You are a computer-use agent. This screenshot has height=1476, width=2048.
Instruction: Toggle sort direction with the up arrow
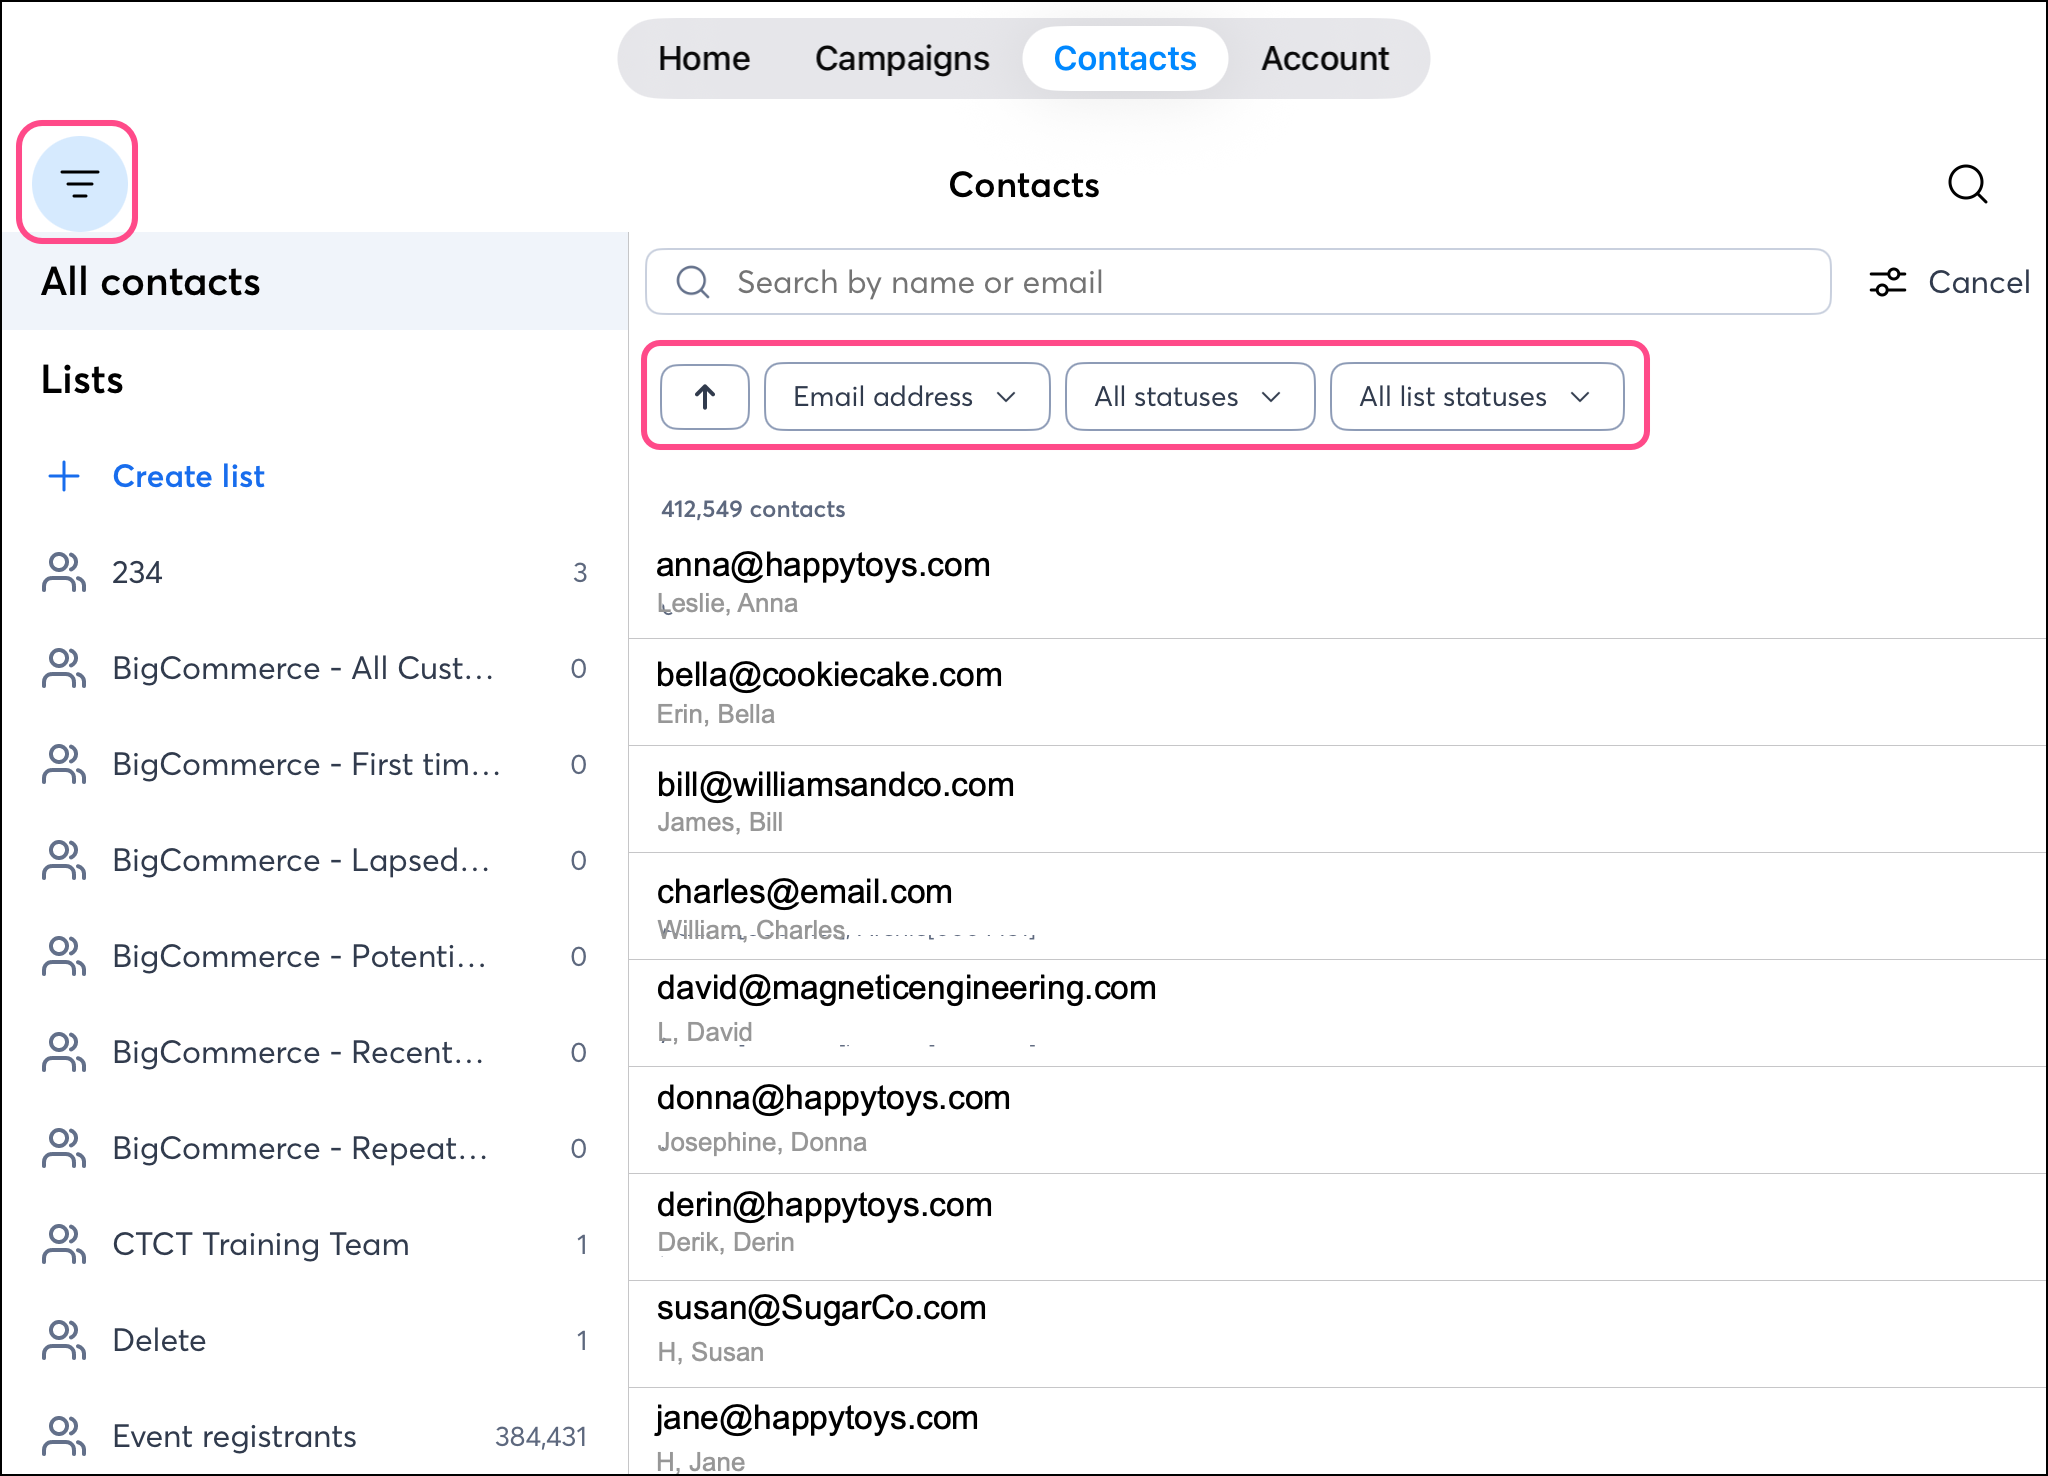tap(704, 397)
